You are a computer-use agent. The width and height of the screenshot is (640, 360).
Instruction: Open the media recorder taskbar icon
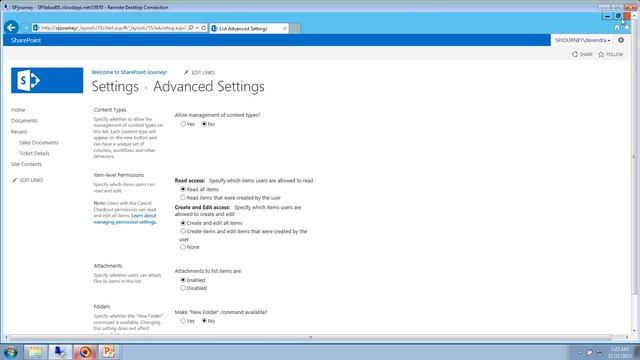pos(85,352)
